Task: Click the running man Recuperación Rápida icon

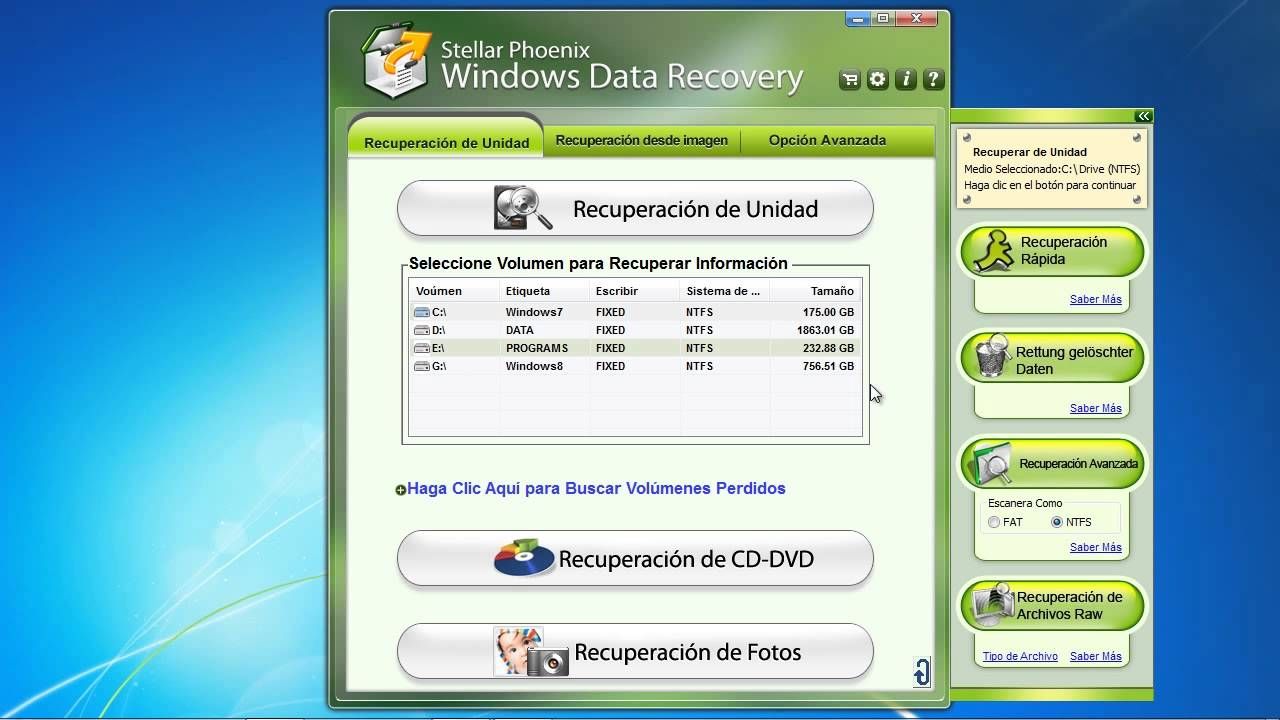Action: click(x=992, y=250)
